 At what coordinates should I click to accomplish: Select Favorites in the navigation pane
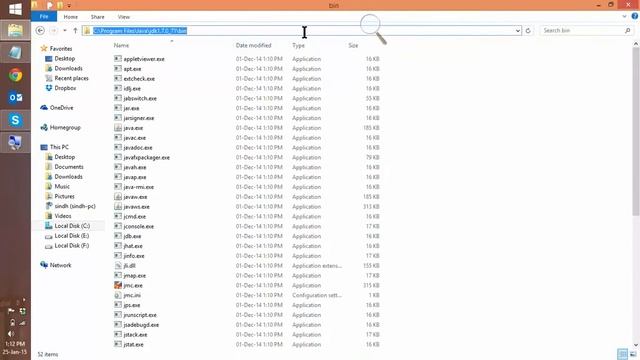click(x=61, y=49)
